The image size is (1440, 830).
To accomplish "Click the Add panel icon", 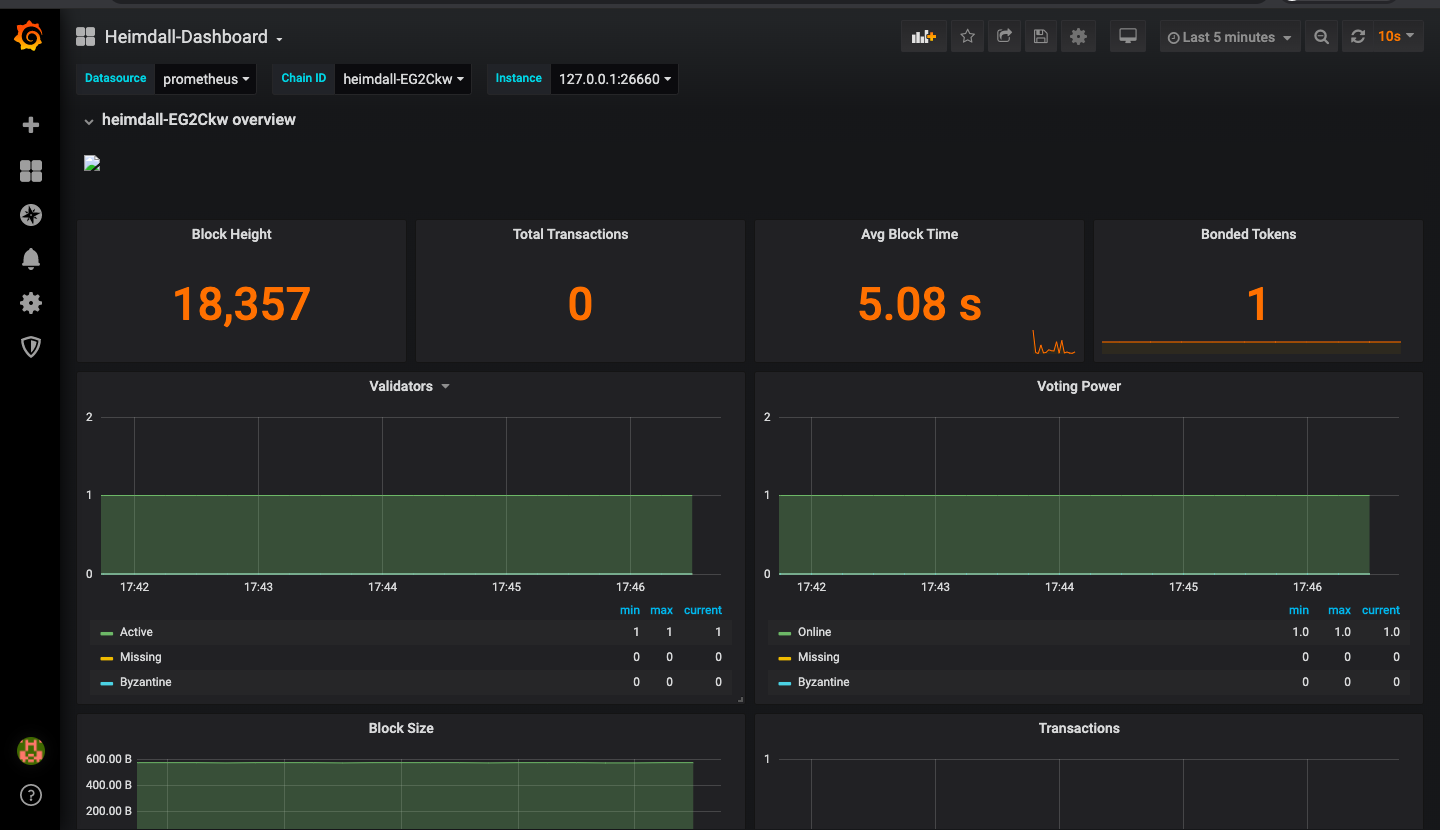I will [923, 37].
